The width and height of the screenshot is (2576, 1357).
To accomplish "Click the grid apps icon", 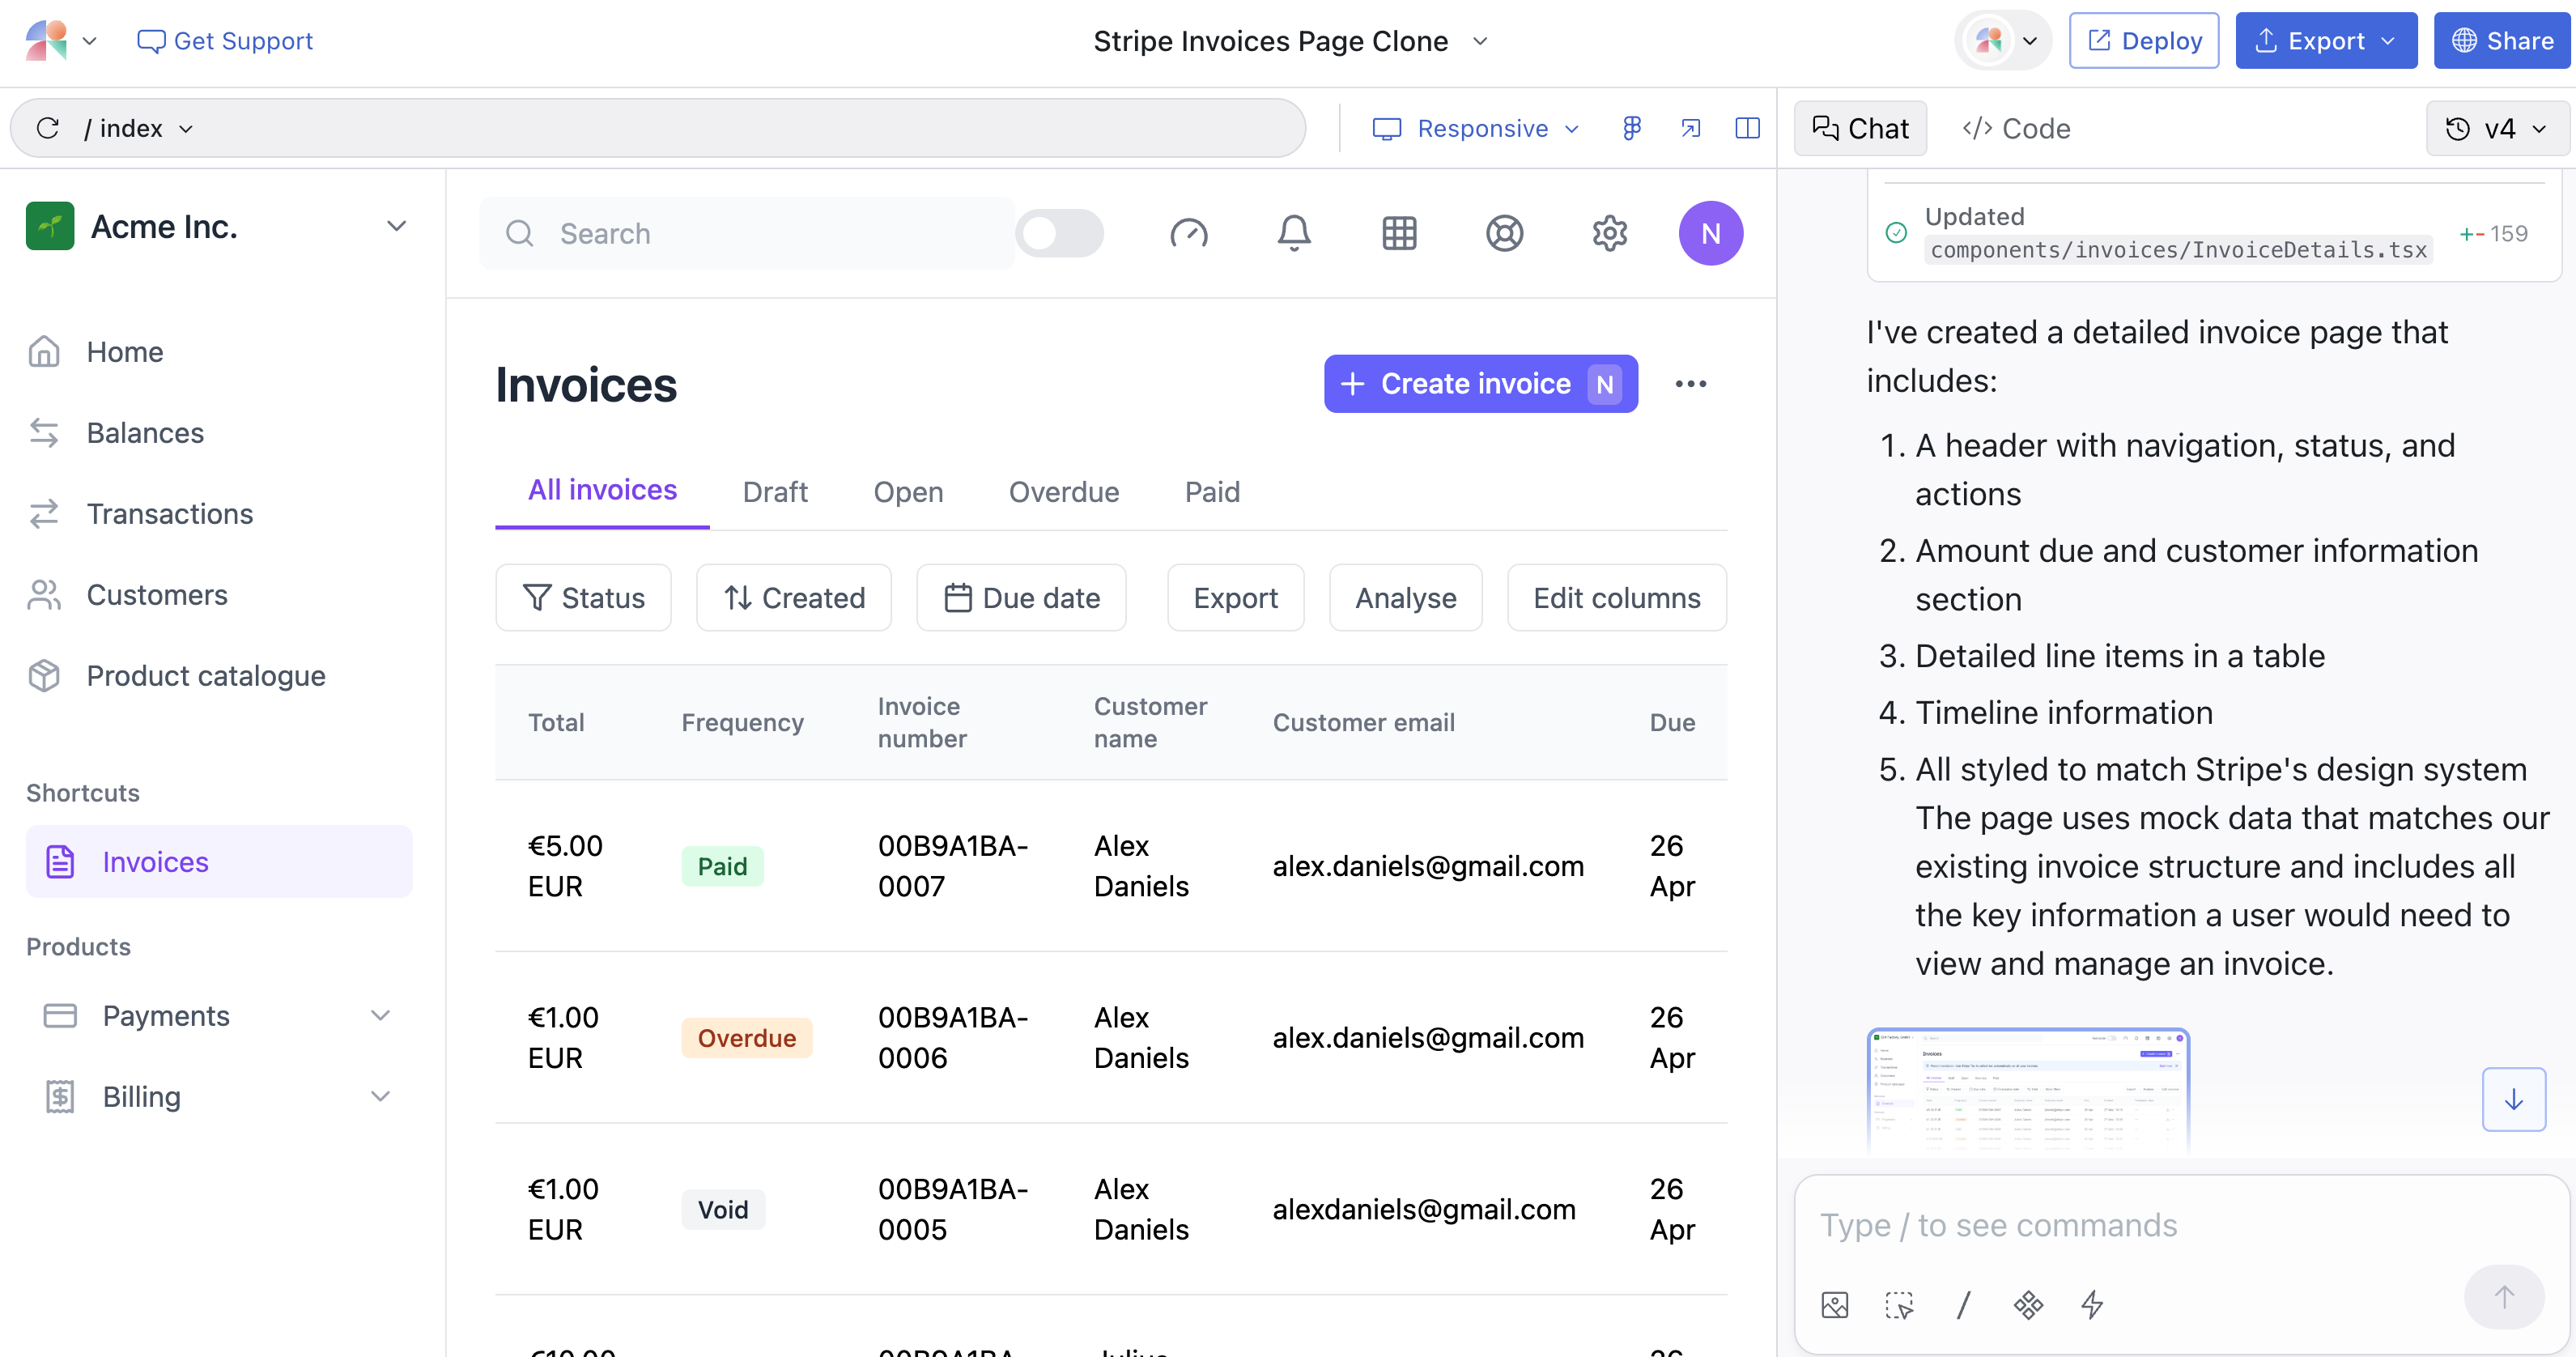I will [1399, 233].
